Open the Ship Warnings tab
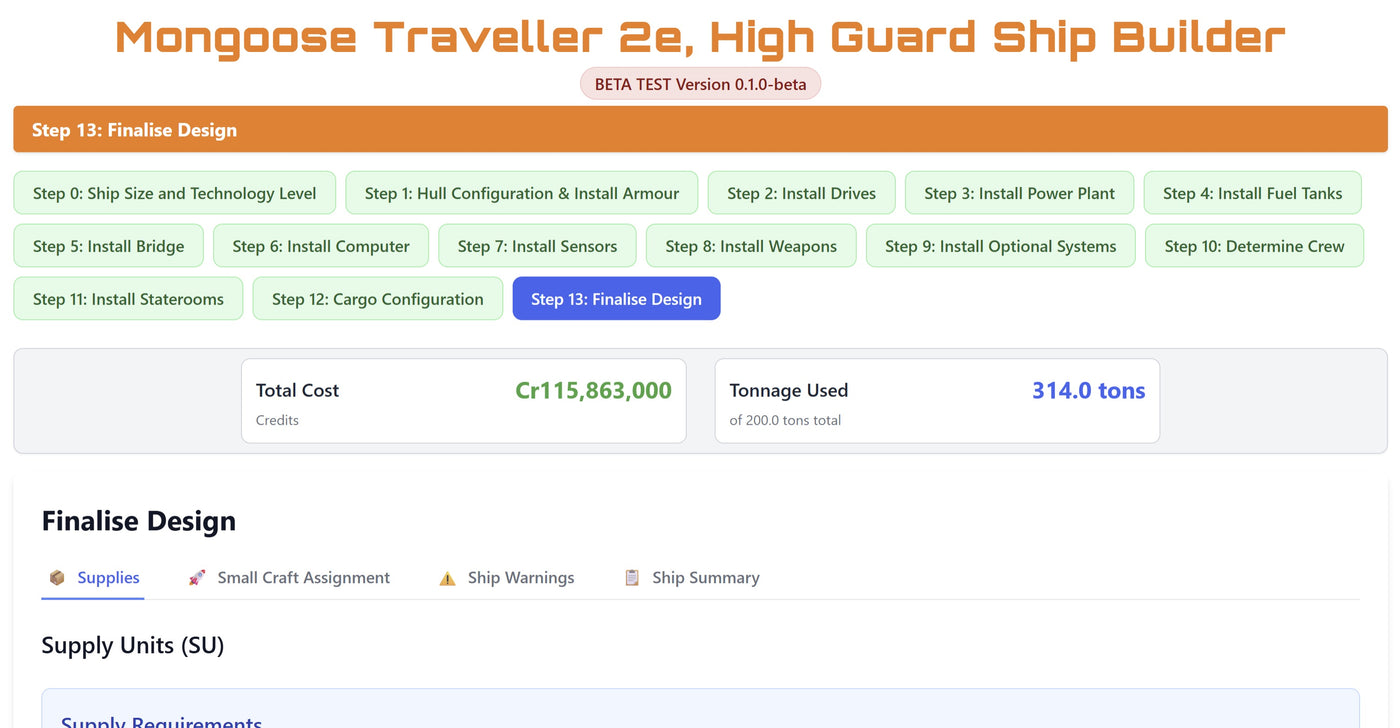Image resolution: width=1400 pixels, height=728 pixels. (x=520, y=578)
